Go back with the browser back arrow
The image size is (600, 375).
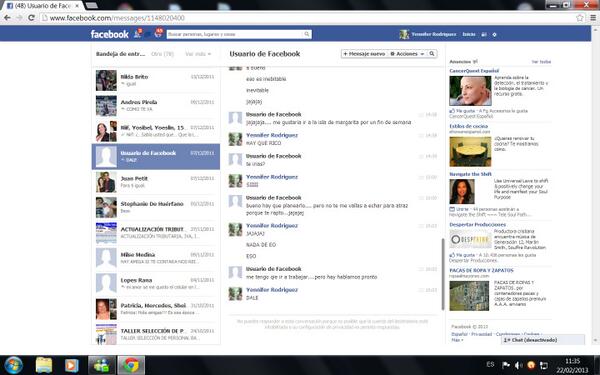7,18
